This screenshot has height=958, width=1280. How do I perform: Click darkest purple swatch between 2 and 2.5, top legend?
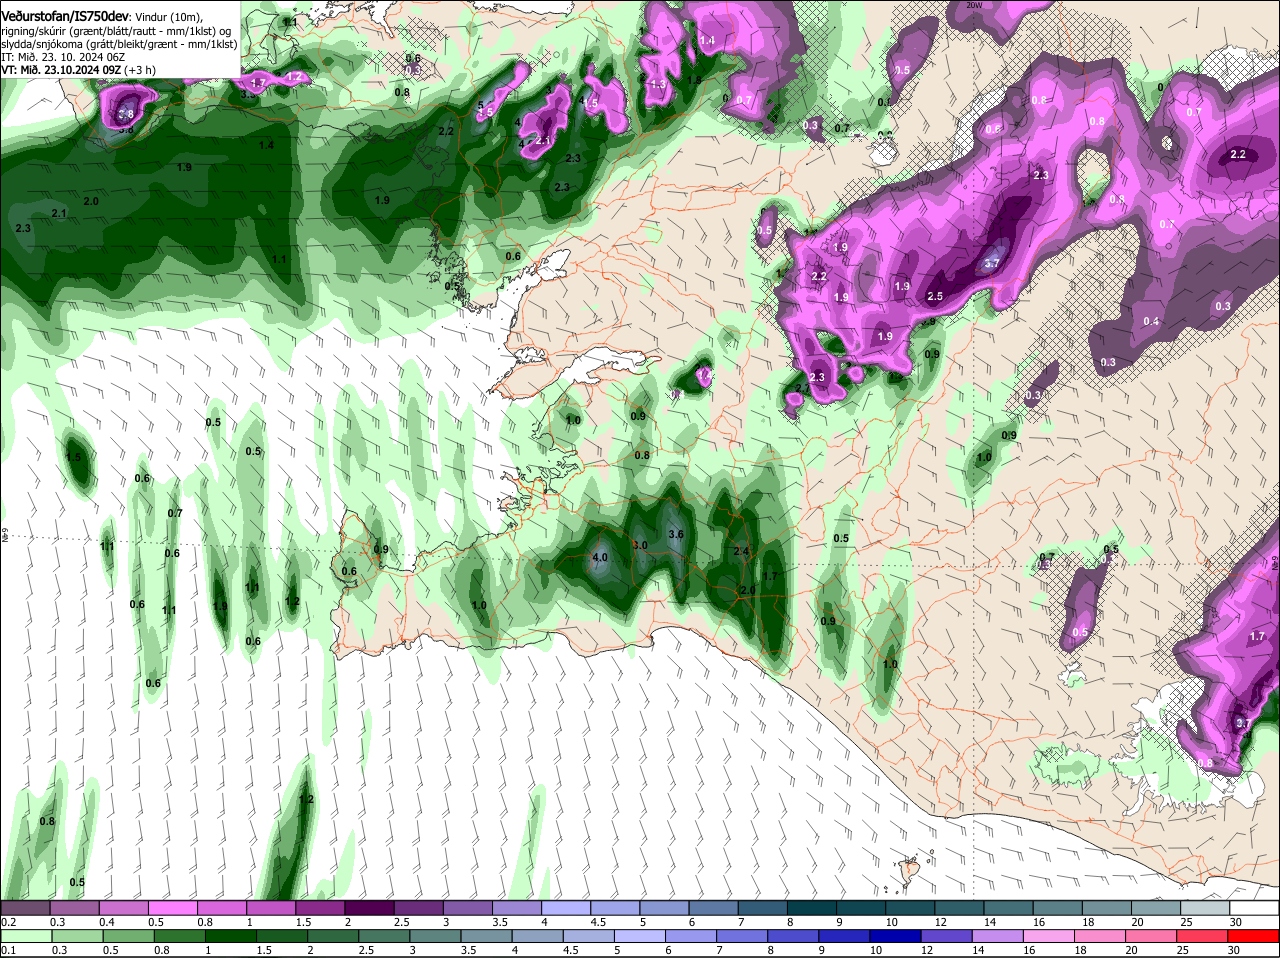point(368,908)
